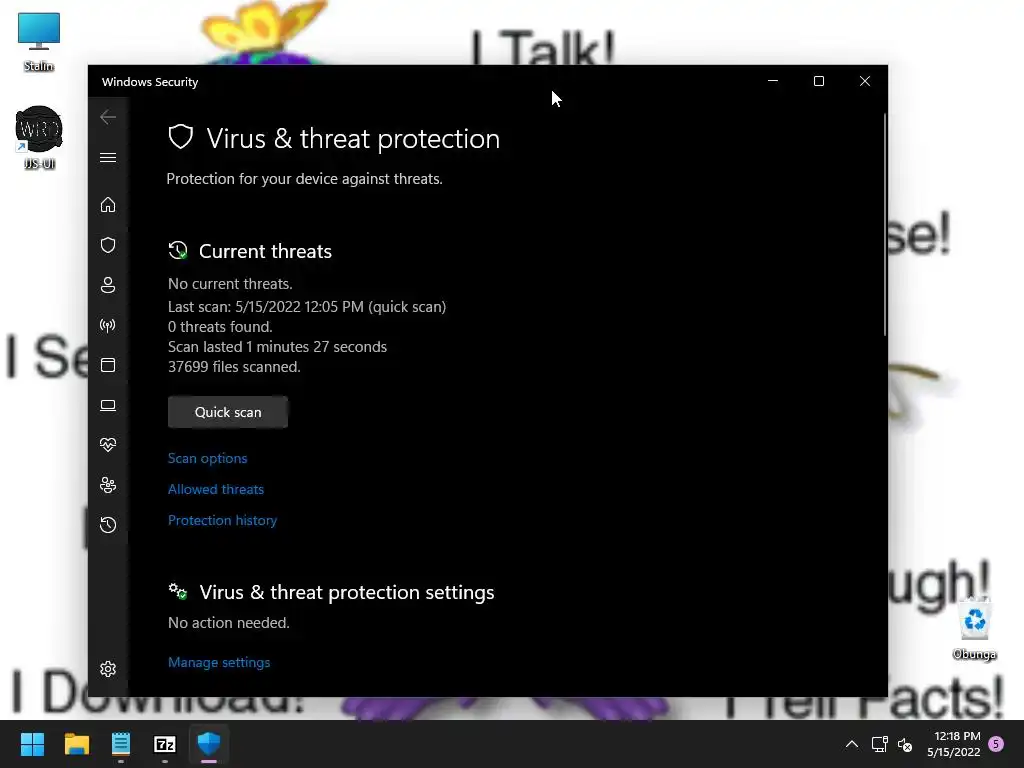This screenshot has width=1024, height=768.
Task: Open the Scan options link
Action: click(x=208, y=458)
